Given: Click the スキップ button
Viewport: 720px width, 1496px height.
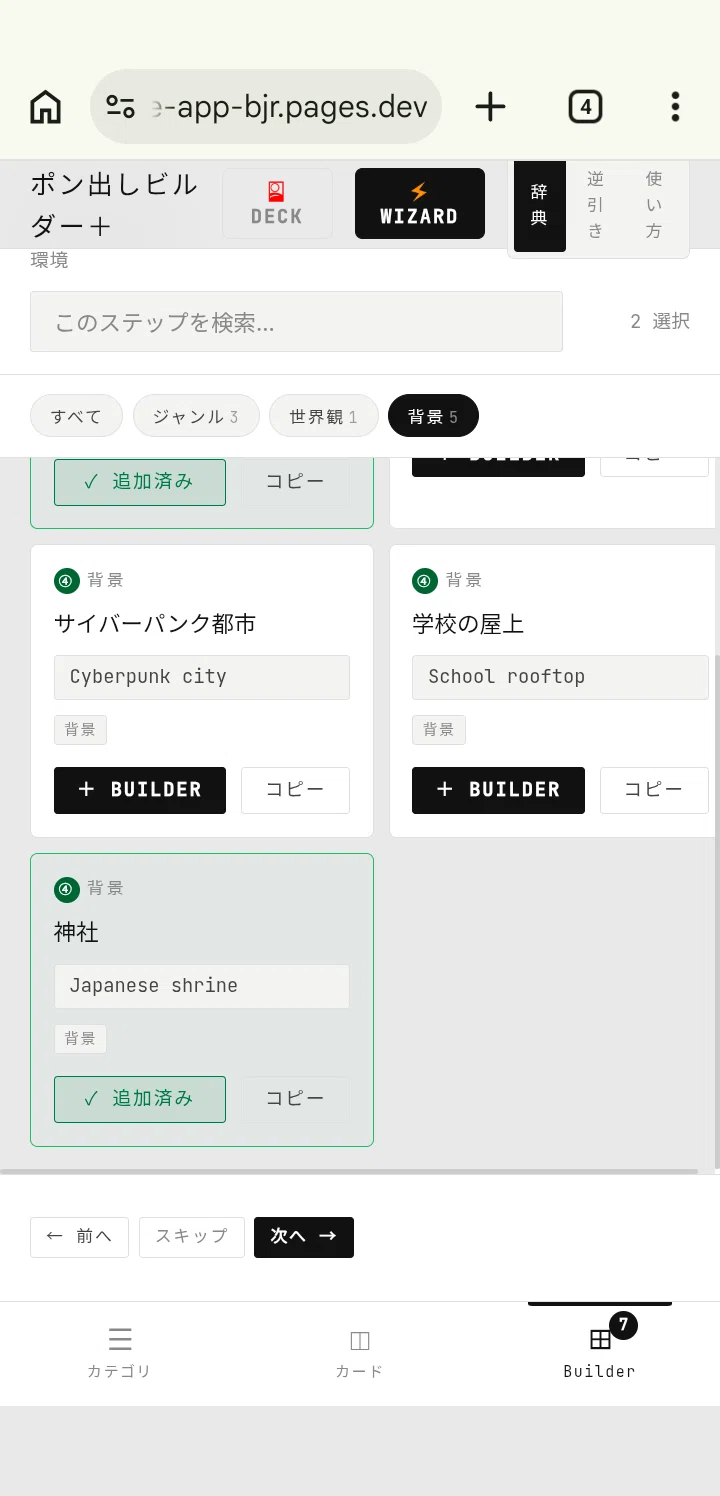Looking at the screenshot, I should pyautogui.click(x=192, y=1237).
